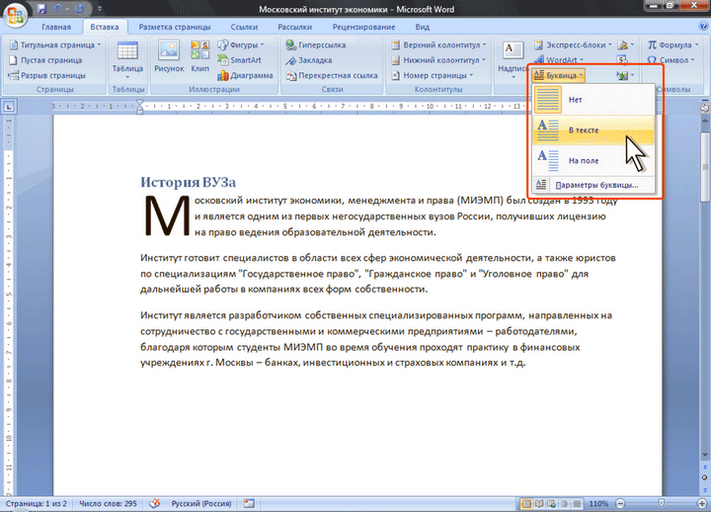The height and width of the screenshot is (512, 711).
Task: Switch to the Вид tab
Action: coord(422,27)
